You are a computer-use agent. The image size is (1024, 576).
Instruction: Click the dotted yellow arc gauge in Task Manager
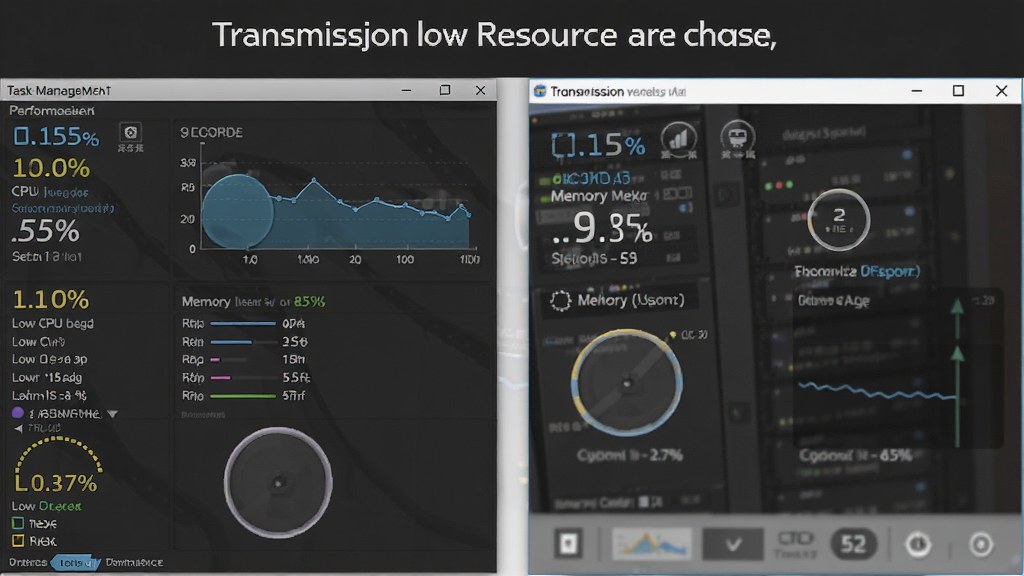click(58, 454)
